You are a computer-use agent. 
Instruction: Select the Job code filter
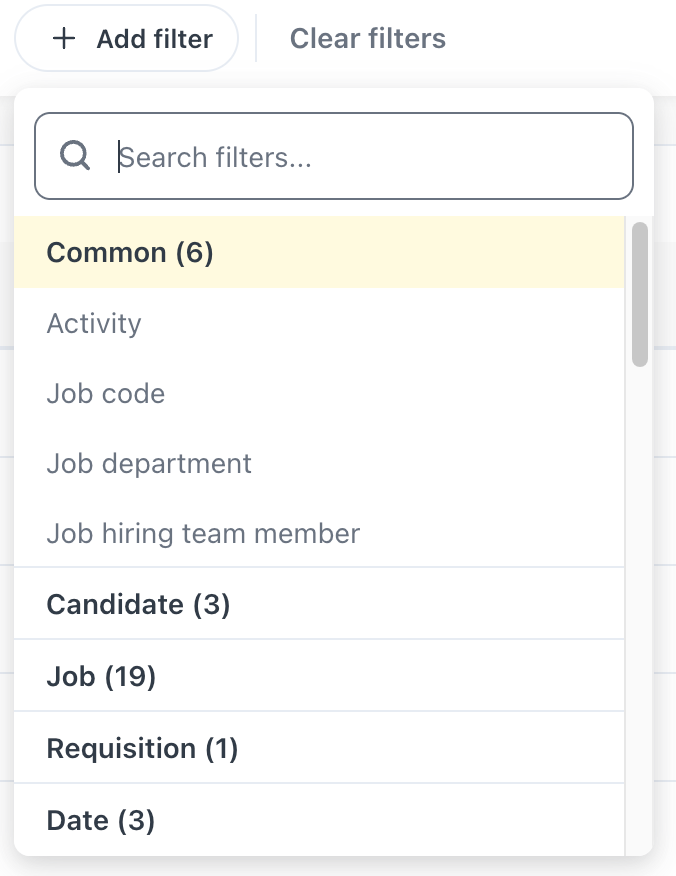pyautogui.click(x=105, y=393)
